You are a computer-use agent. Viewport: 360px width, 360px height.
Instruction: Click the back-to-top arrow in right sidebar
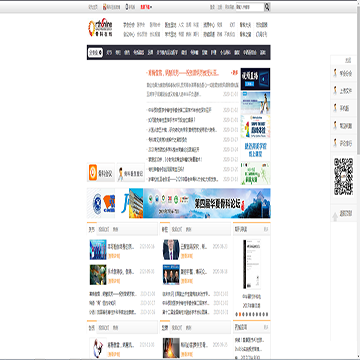335,217
